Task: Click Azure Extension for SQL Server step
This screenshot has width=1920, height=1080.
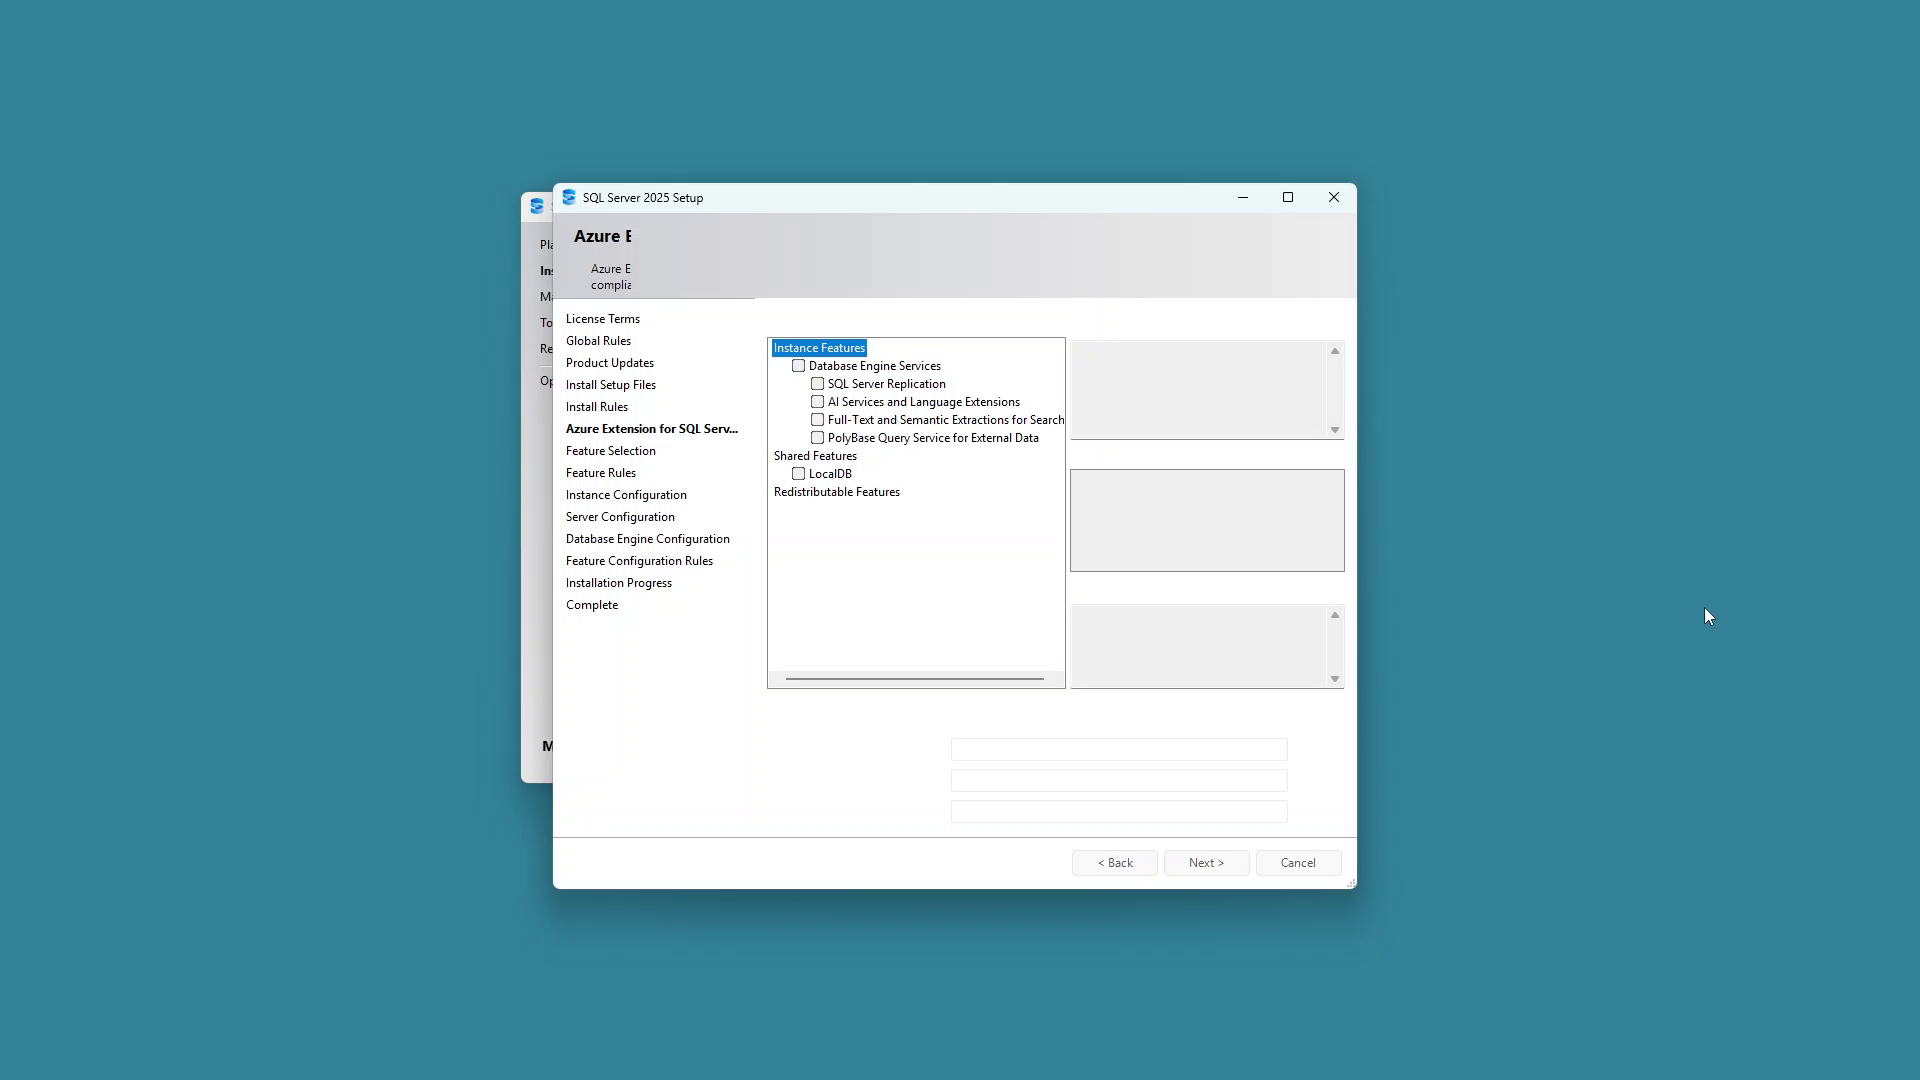Action: click(x=652, y=429)
